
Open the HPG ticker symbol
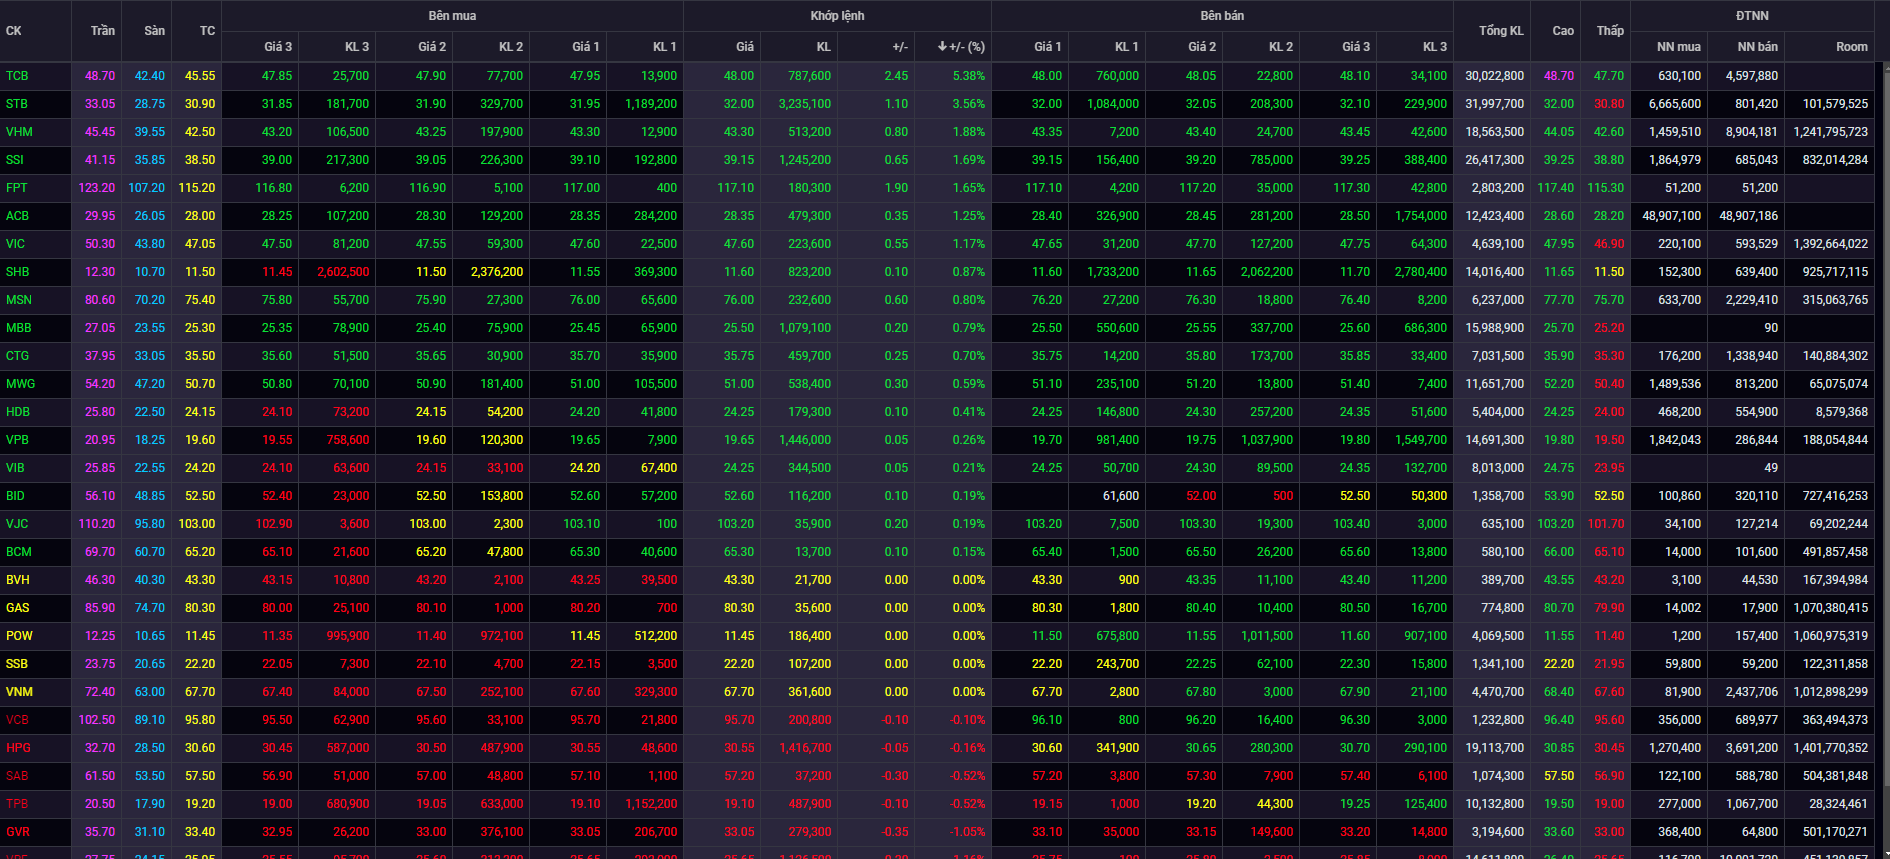click(18, 748)
